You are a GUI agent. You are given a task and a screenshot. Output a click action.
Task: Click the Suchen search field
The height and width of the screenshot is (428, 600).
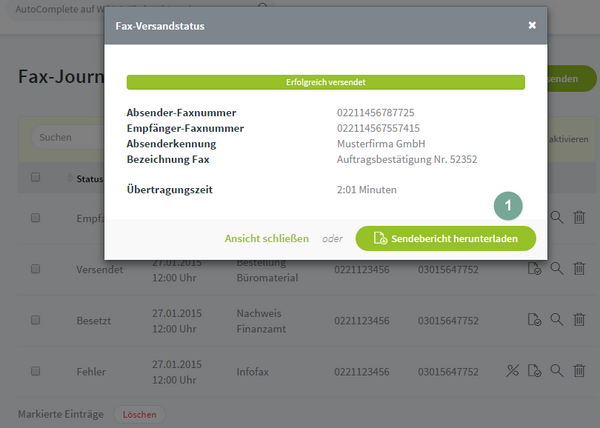[69, 137]
